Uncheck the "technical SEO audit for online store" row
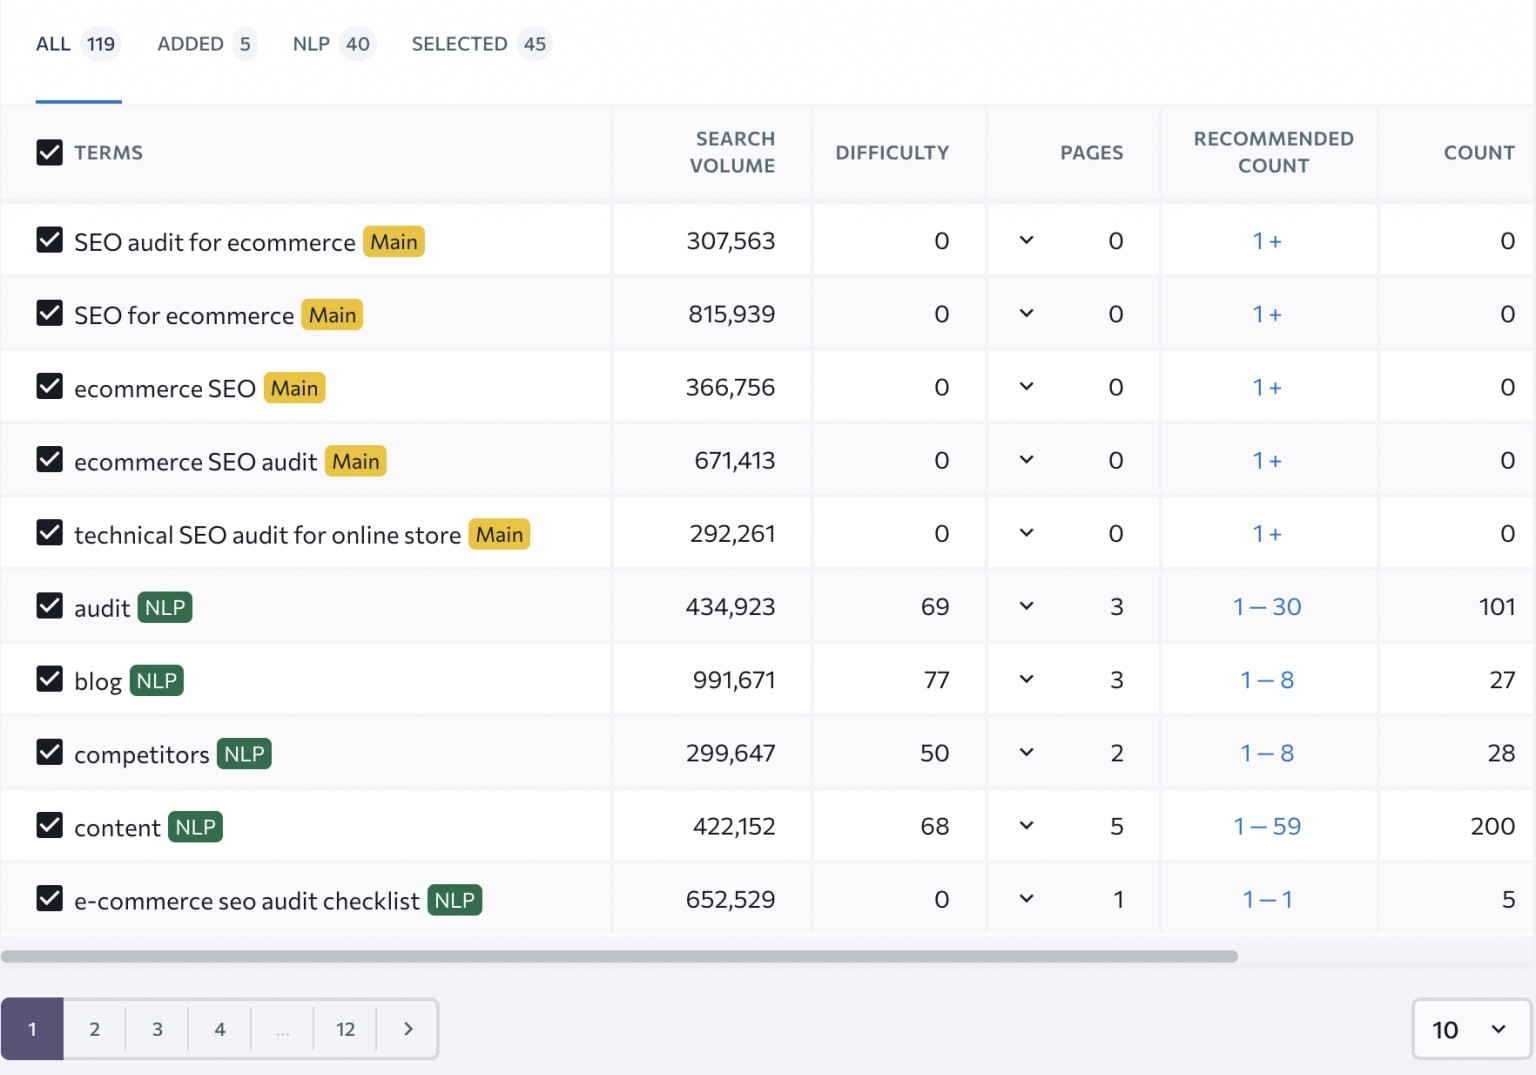The width and height of the screenshot is (1536, 1075). click(x=49, y=533)
